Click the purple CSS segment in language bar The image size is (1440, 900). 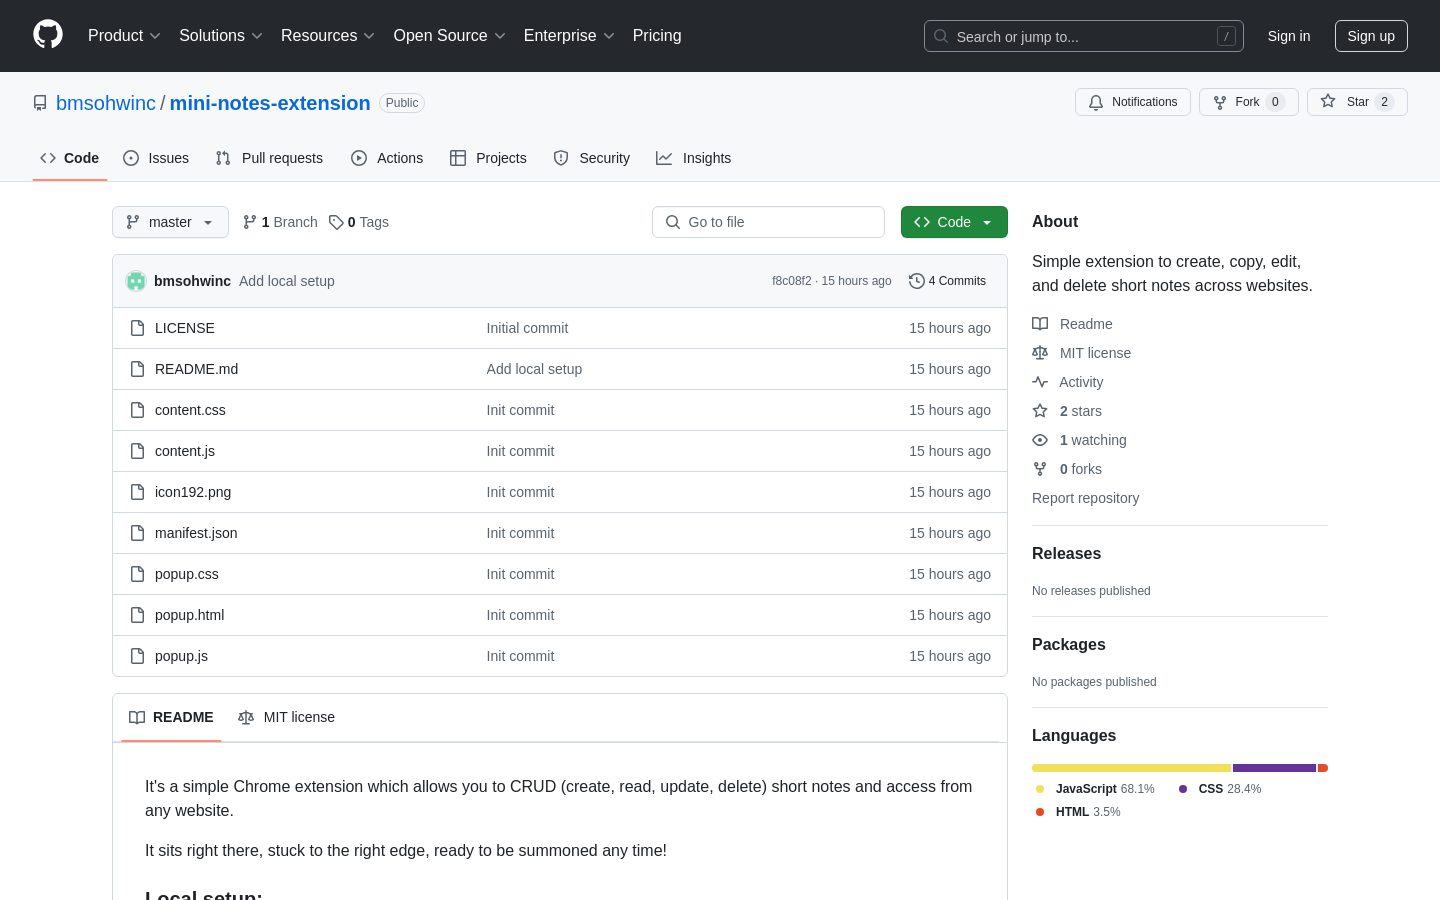tap(1274, 768)
